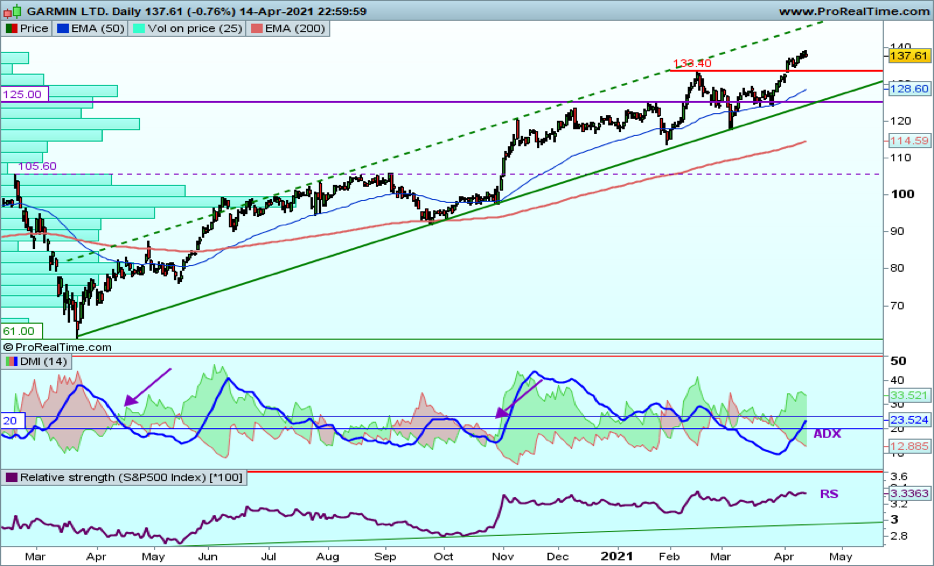Screen dimensions: 934x566
Task: Click the EMA 200 value tag 114.59
Action: [909, 141]
